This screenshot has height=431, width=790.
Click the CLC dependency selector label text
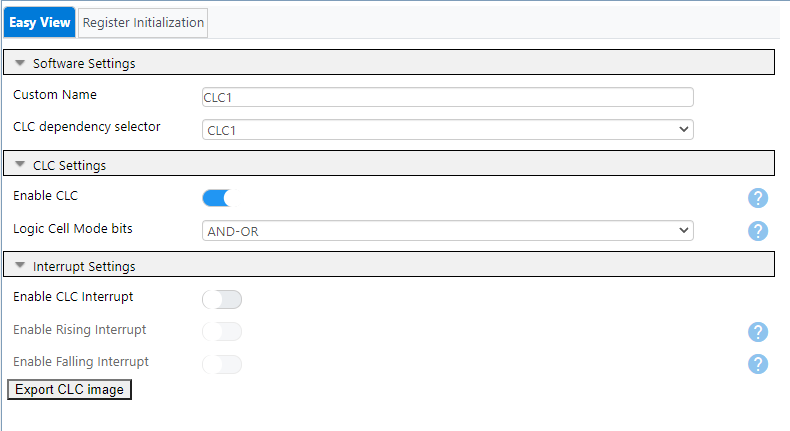(x=87, y=127)
